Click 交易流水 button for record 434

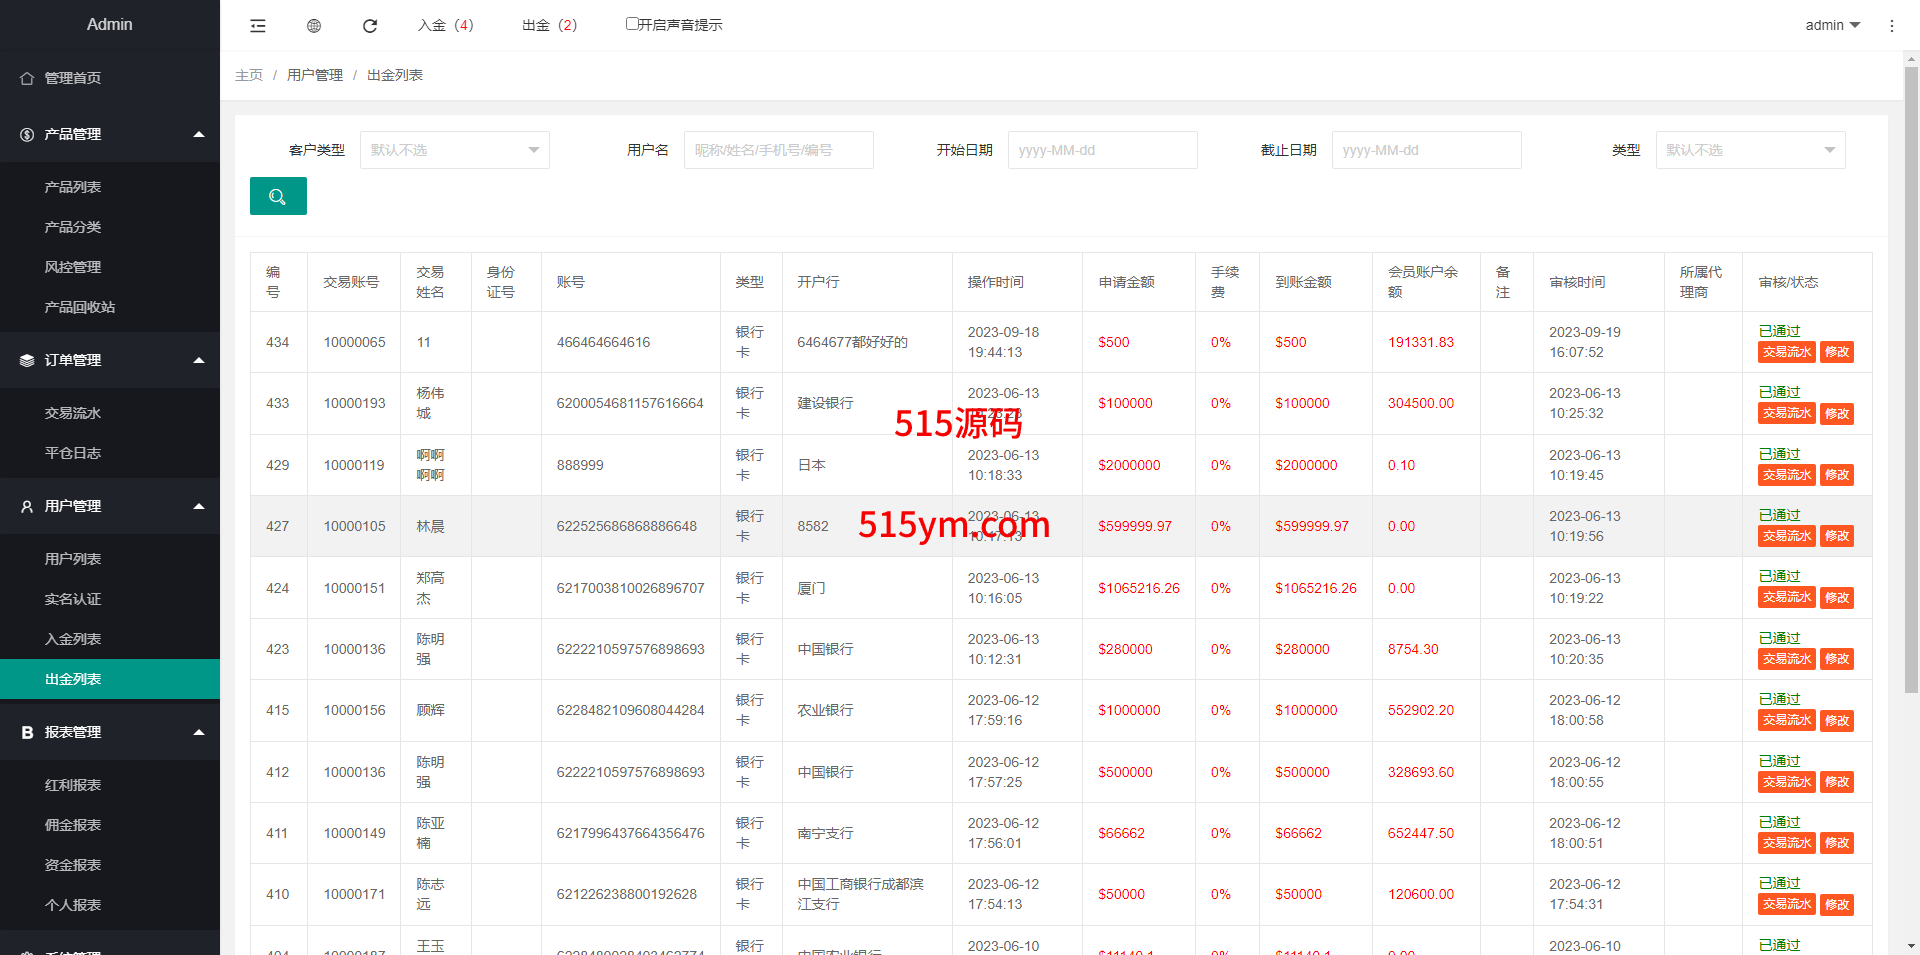tap(1786, 352)
